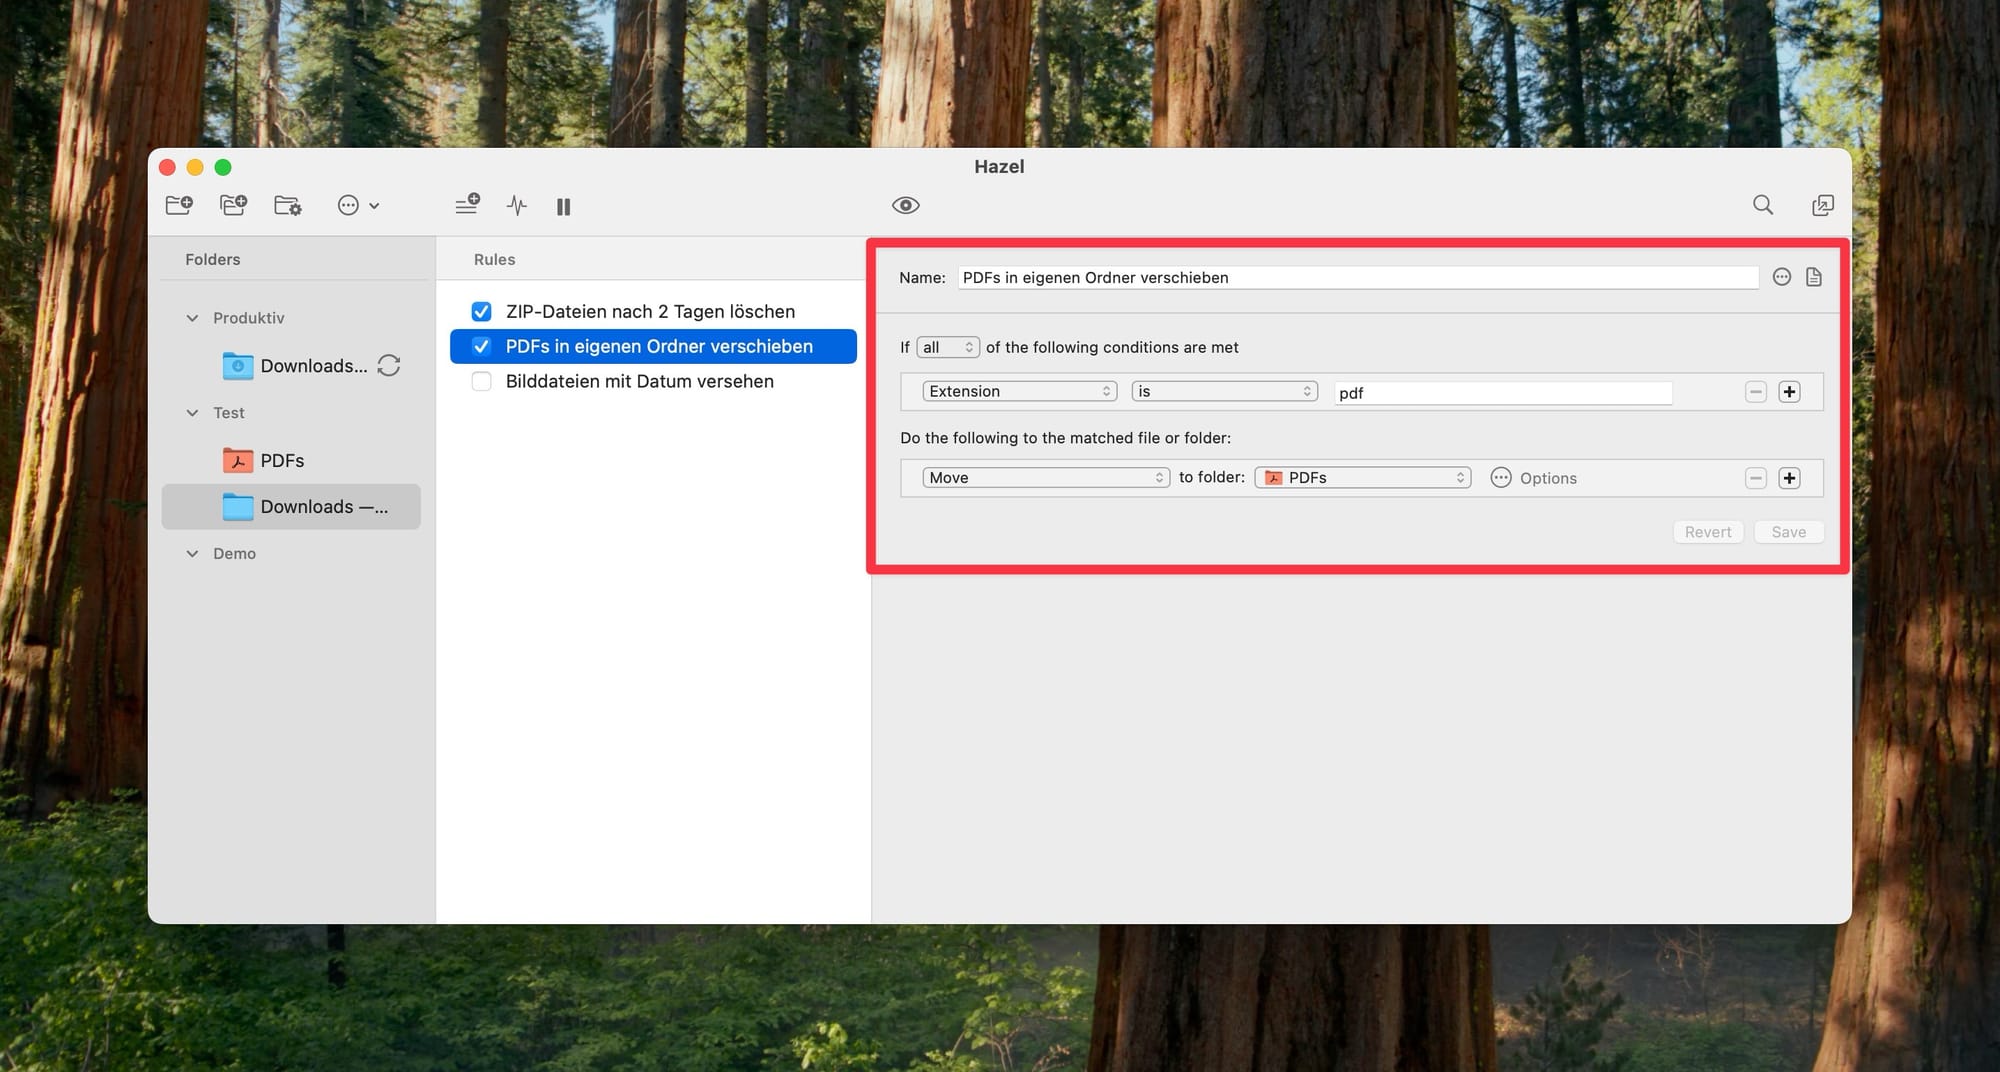Click the Options ellipsis for Move action
The height and width of the screenshot is (1072, 2000).
point(1500,478)
